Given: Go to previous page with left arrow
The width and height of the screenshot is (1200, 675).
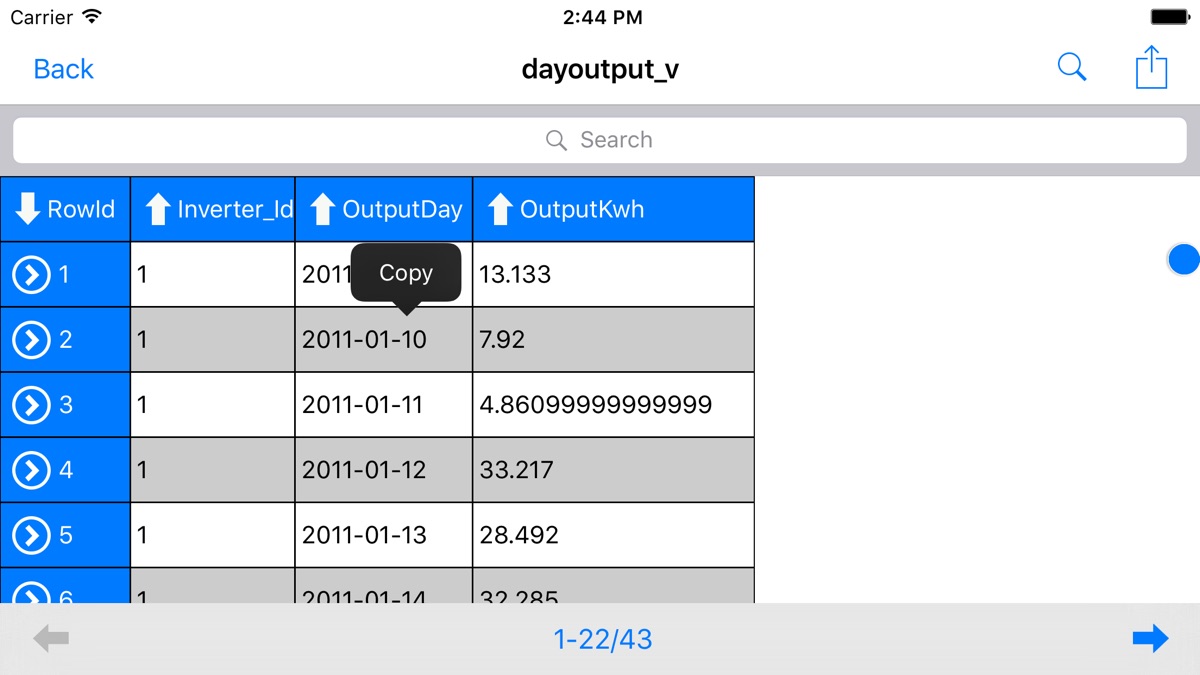Looking at the screenshot, I should pos(51,639).
